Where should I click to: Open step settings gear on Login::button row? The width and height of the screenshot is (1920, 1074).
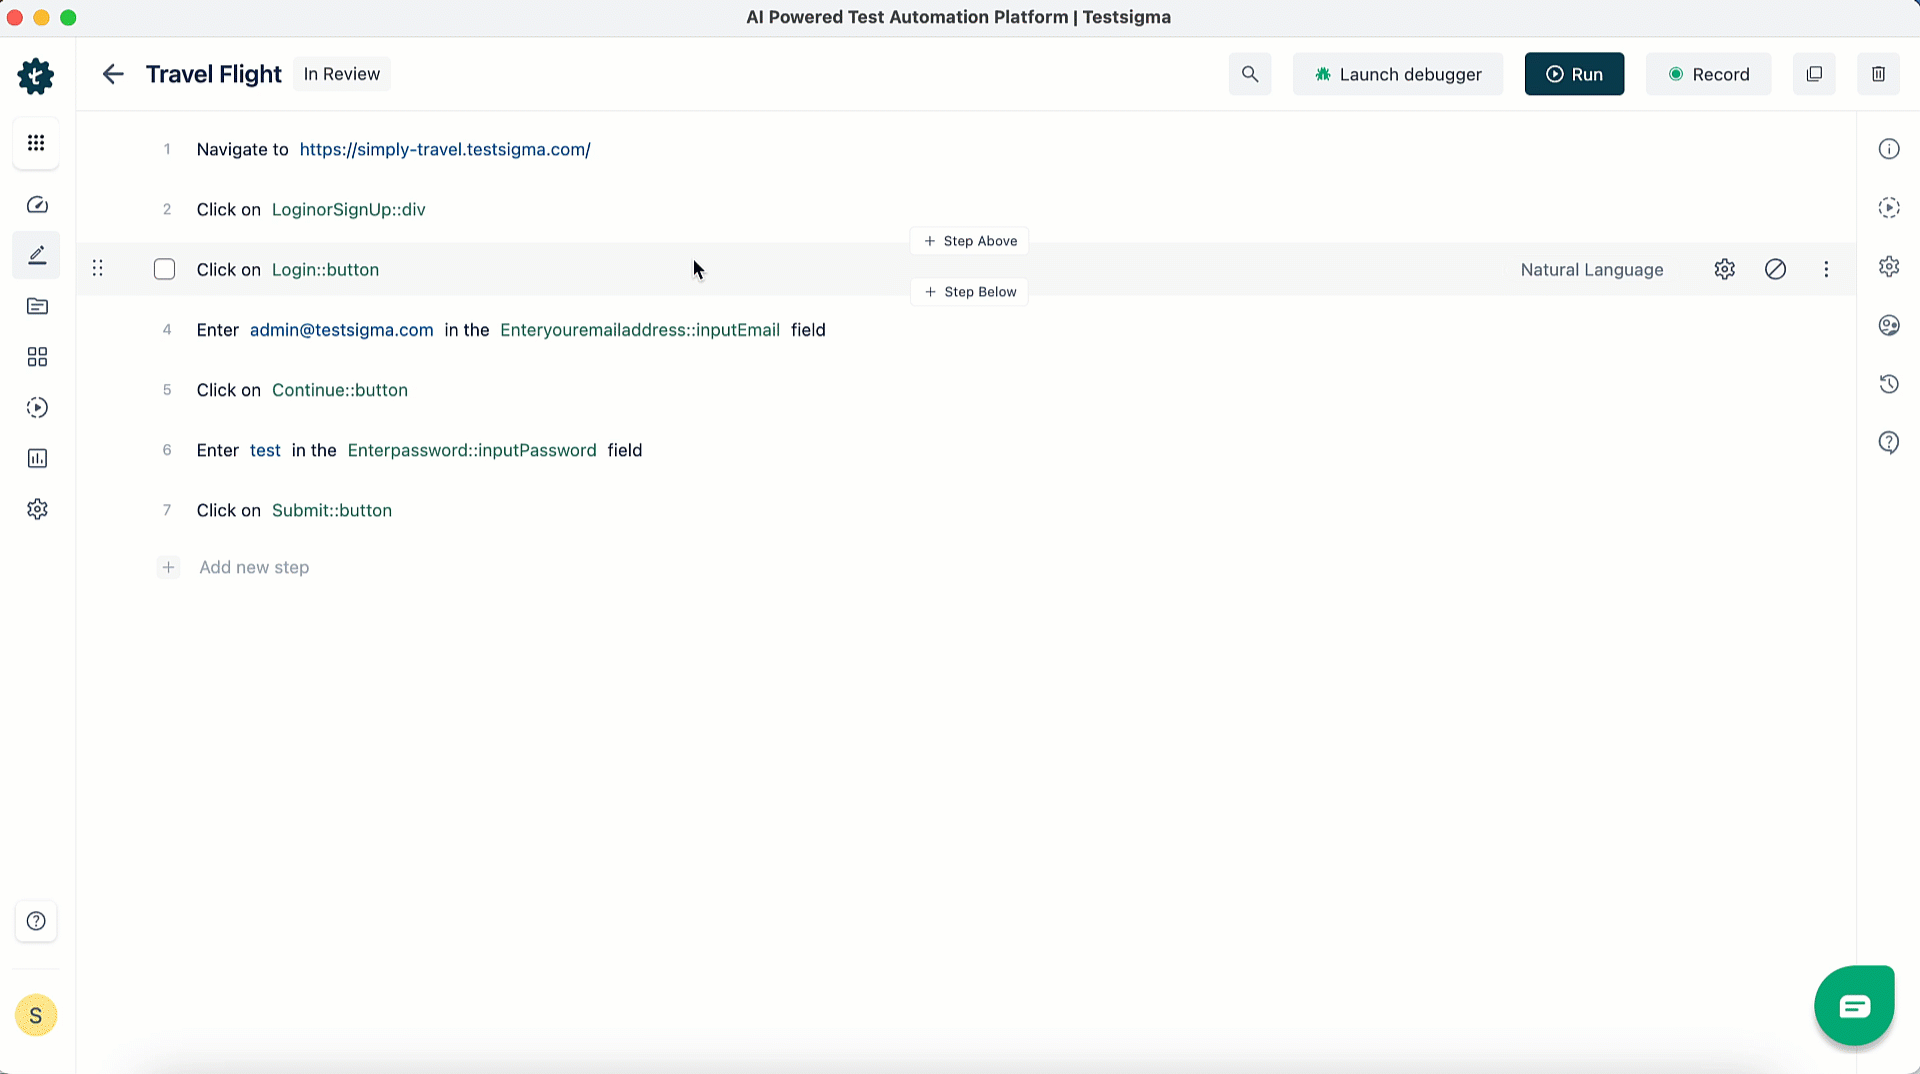click(1725, 269)
